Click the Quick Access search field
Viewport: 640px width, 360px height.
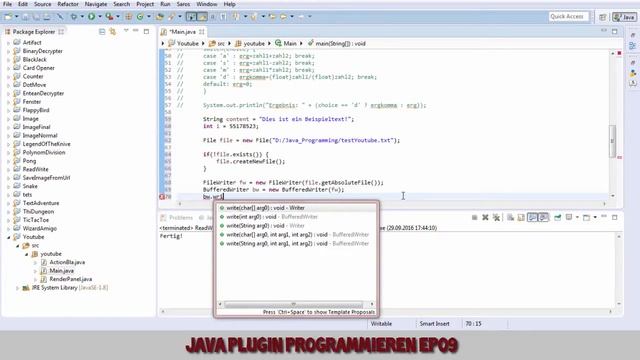569,17
